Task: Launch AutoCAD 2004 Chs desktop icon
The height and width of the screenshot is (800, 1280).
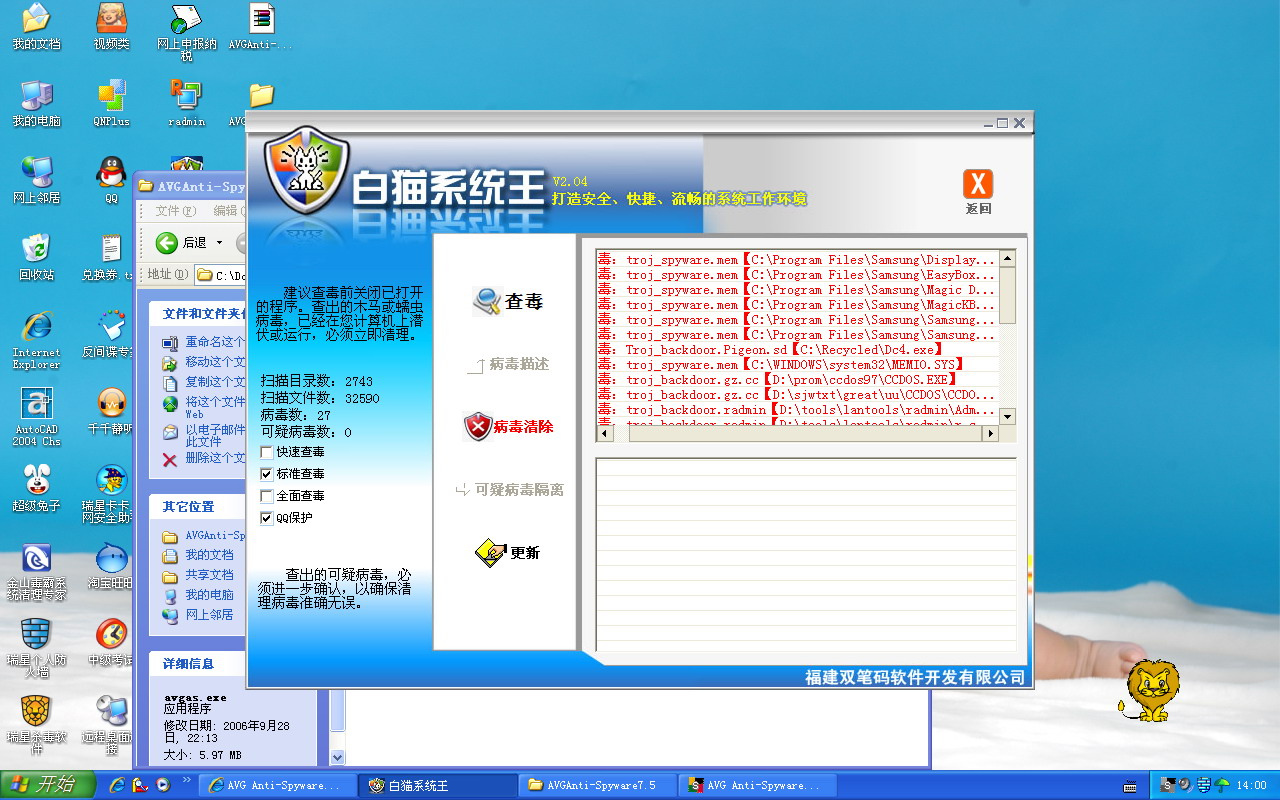Action: click(x=36, y=417)
